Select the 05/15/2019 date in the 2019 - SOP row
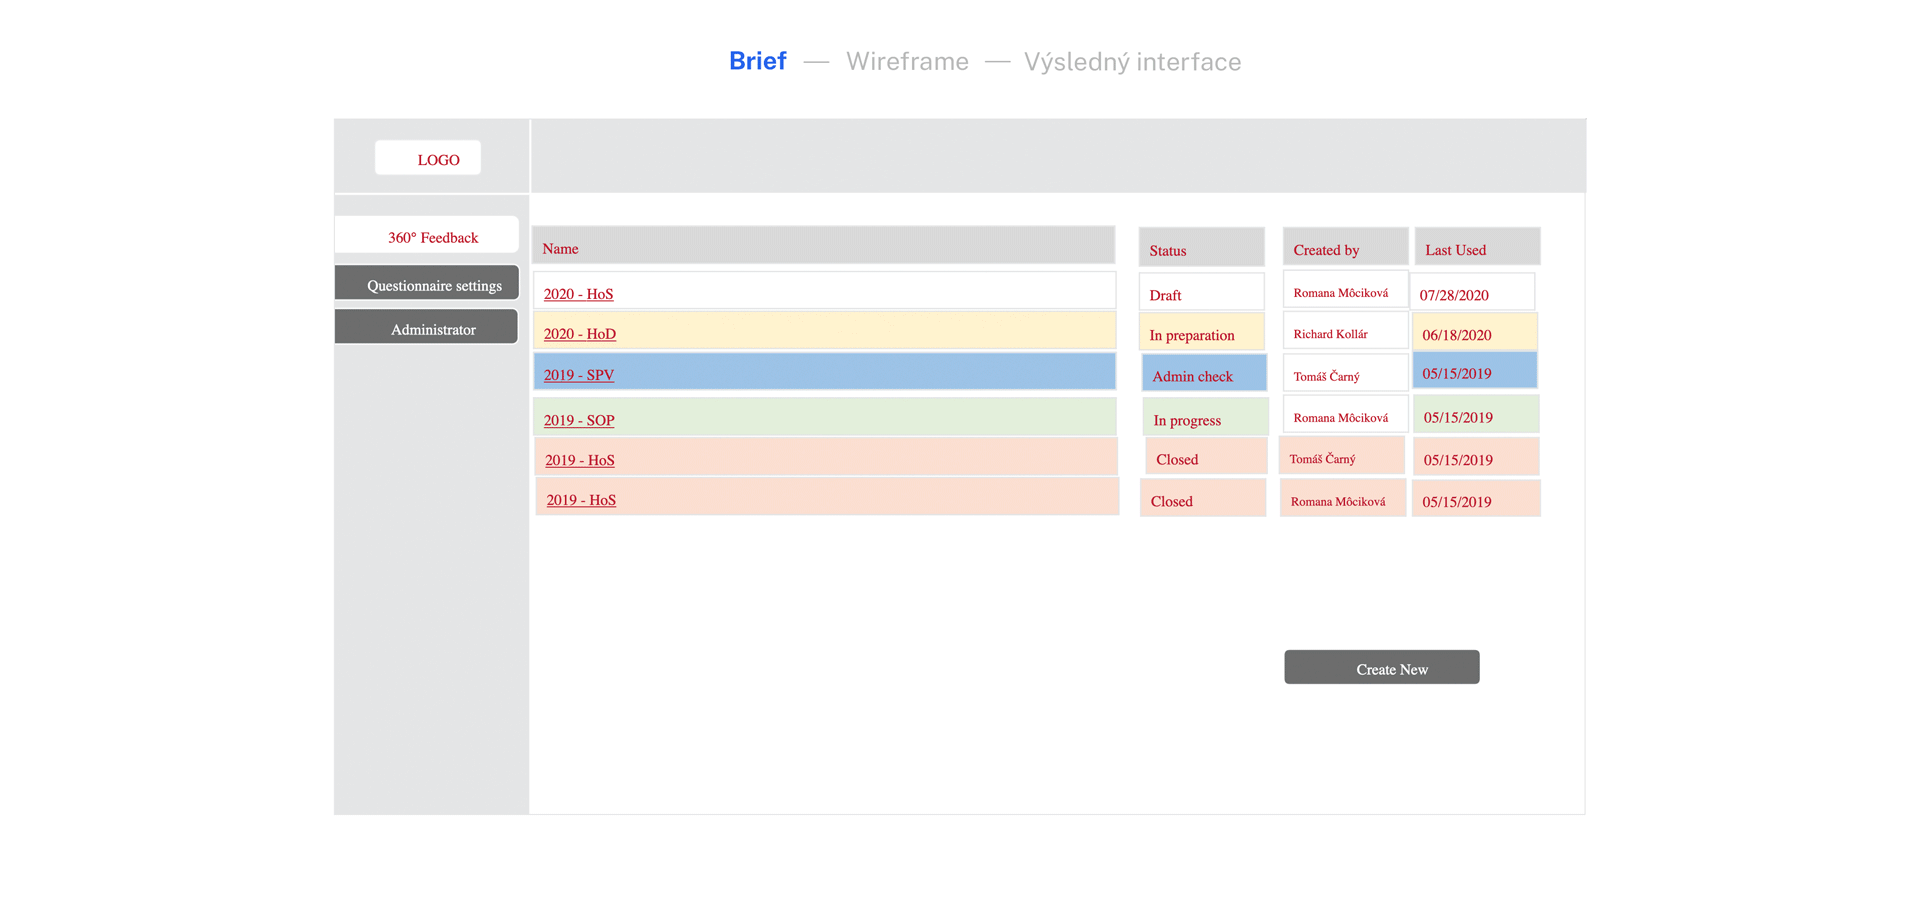Viewport: 1920px width, 922px height. click(x=1477, y=414)
